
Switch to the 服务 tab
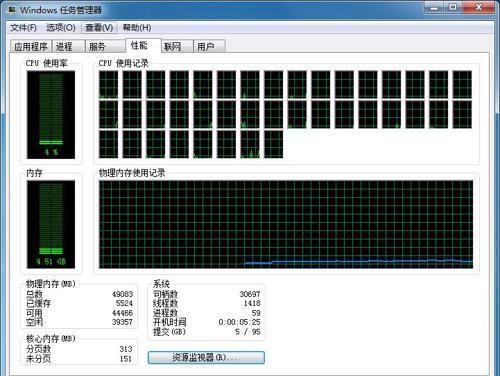pos(105,46)
